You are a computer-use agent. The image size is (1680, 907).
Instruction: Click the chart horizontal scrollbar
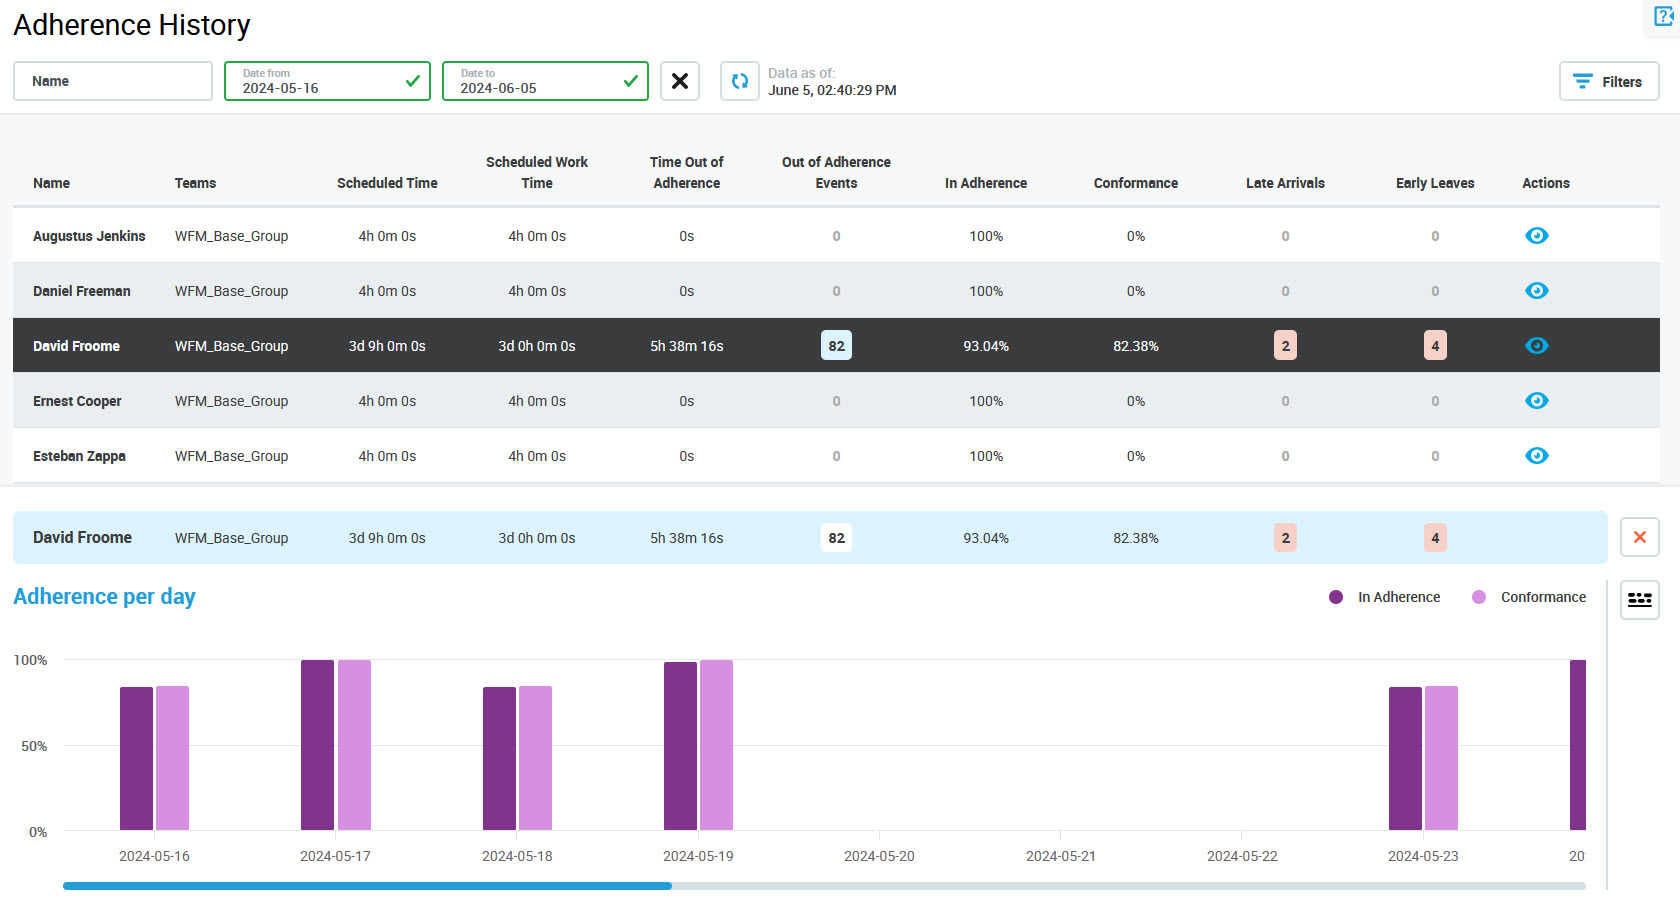[x=367, y=886]
